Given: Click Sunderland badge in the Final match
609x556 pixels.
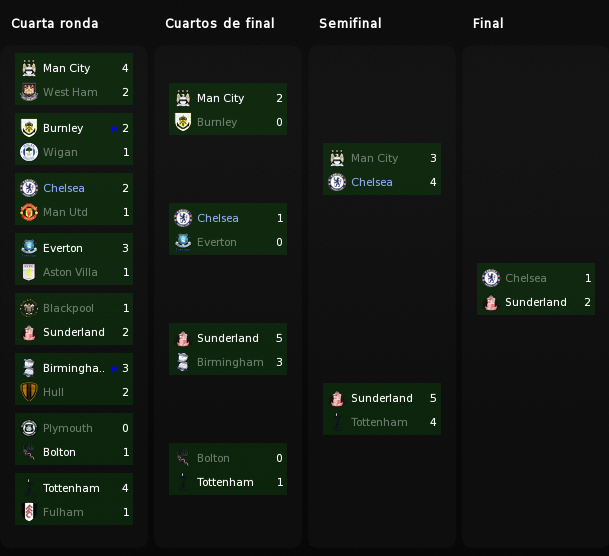Looking at the screenshot, I should point(491,302).
